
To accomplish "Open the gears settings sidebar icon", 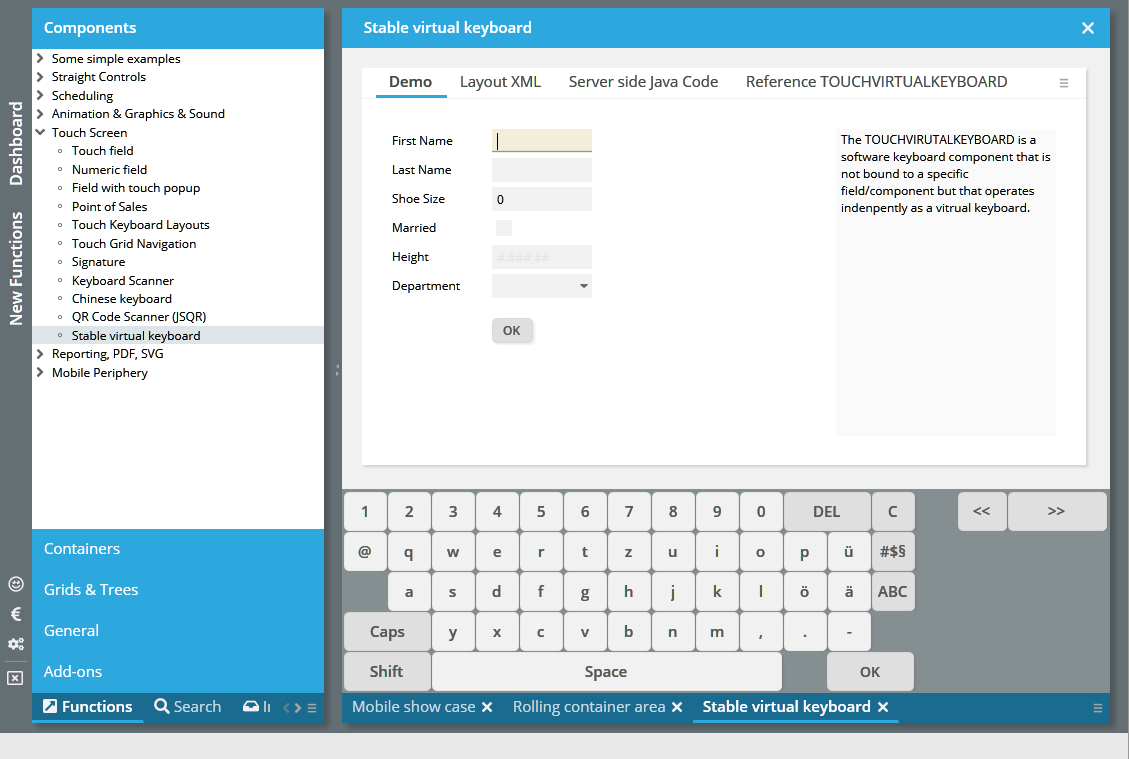I will (x=15, y=644).
